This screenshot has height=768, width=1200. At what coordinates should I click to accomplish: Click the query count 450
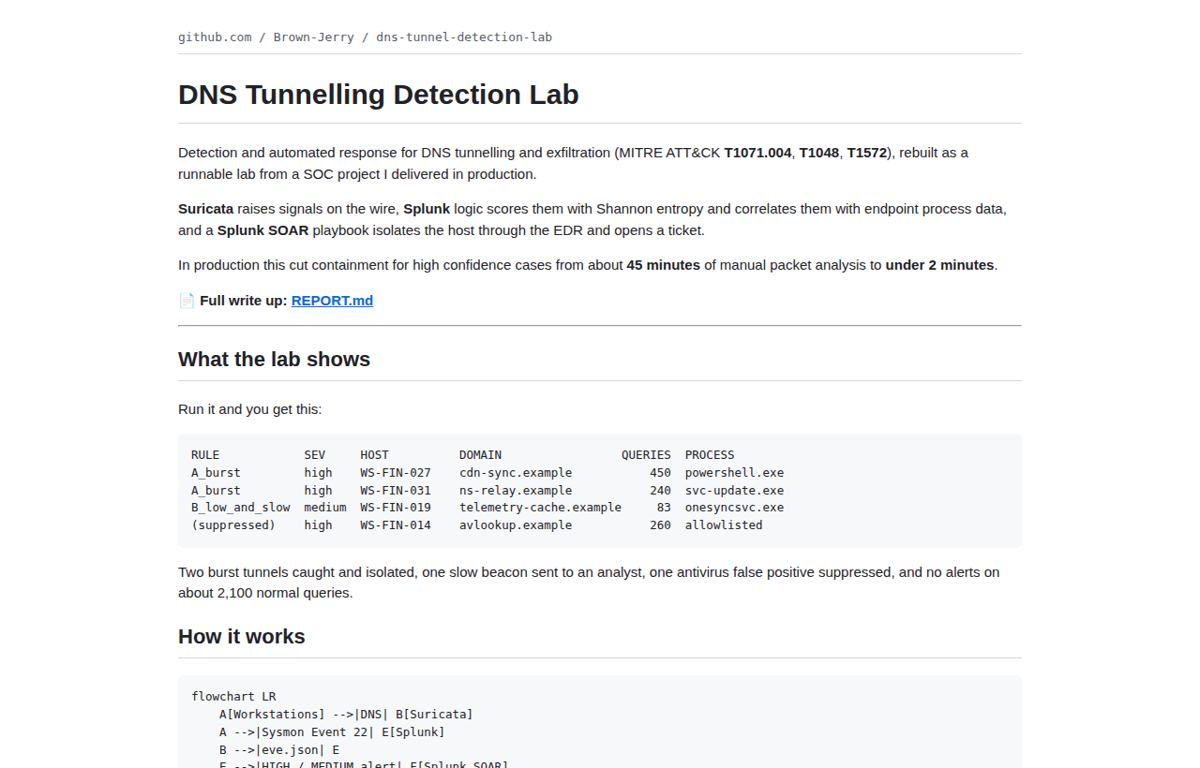tap(660, 473)
